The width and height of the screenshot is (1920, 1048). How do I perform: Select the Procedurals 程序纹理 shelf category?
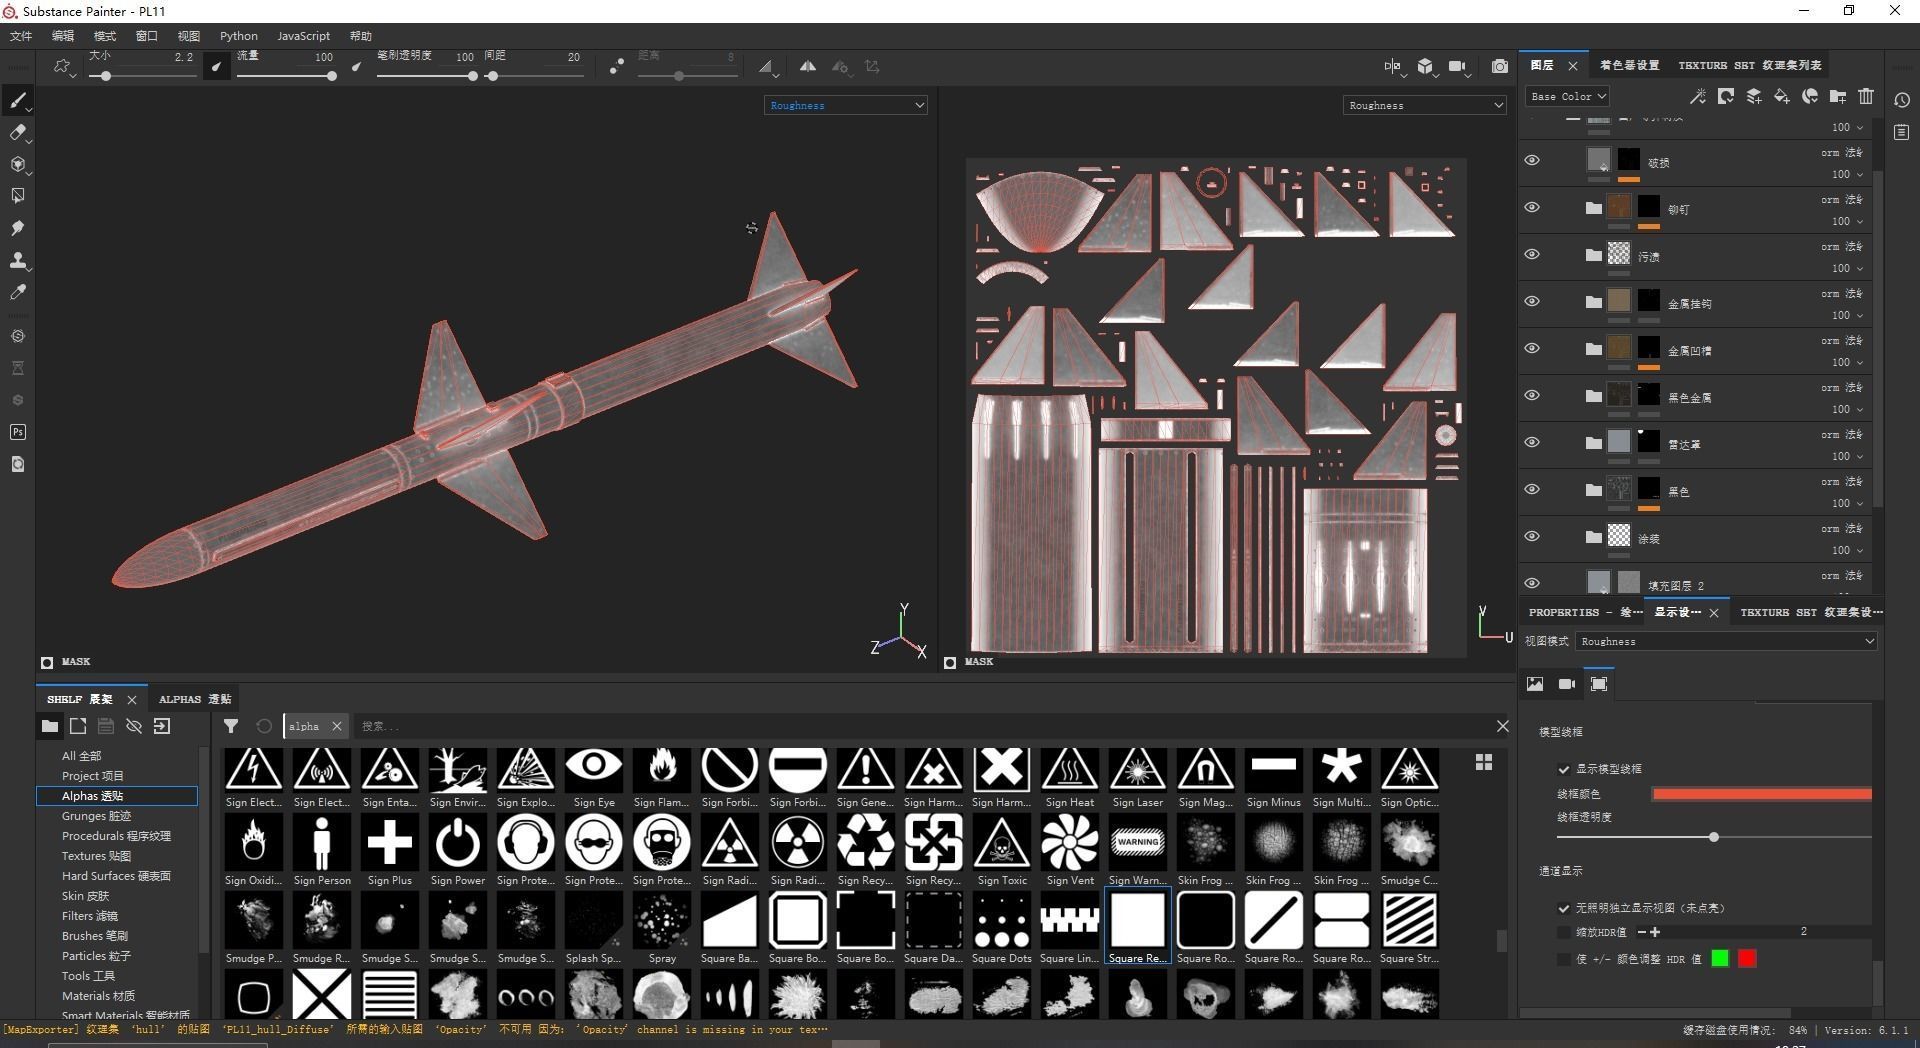tap(116, 836)
